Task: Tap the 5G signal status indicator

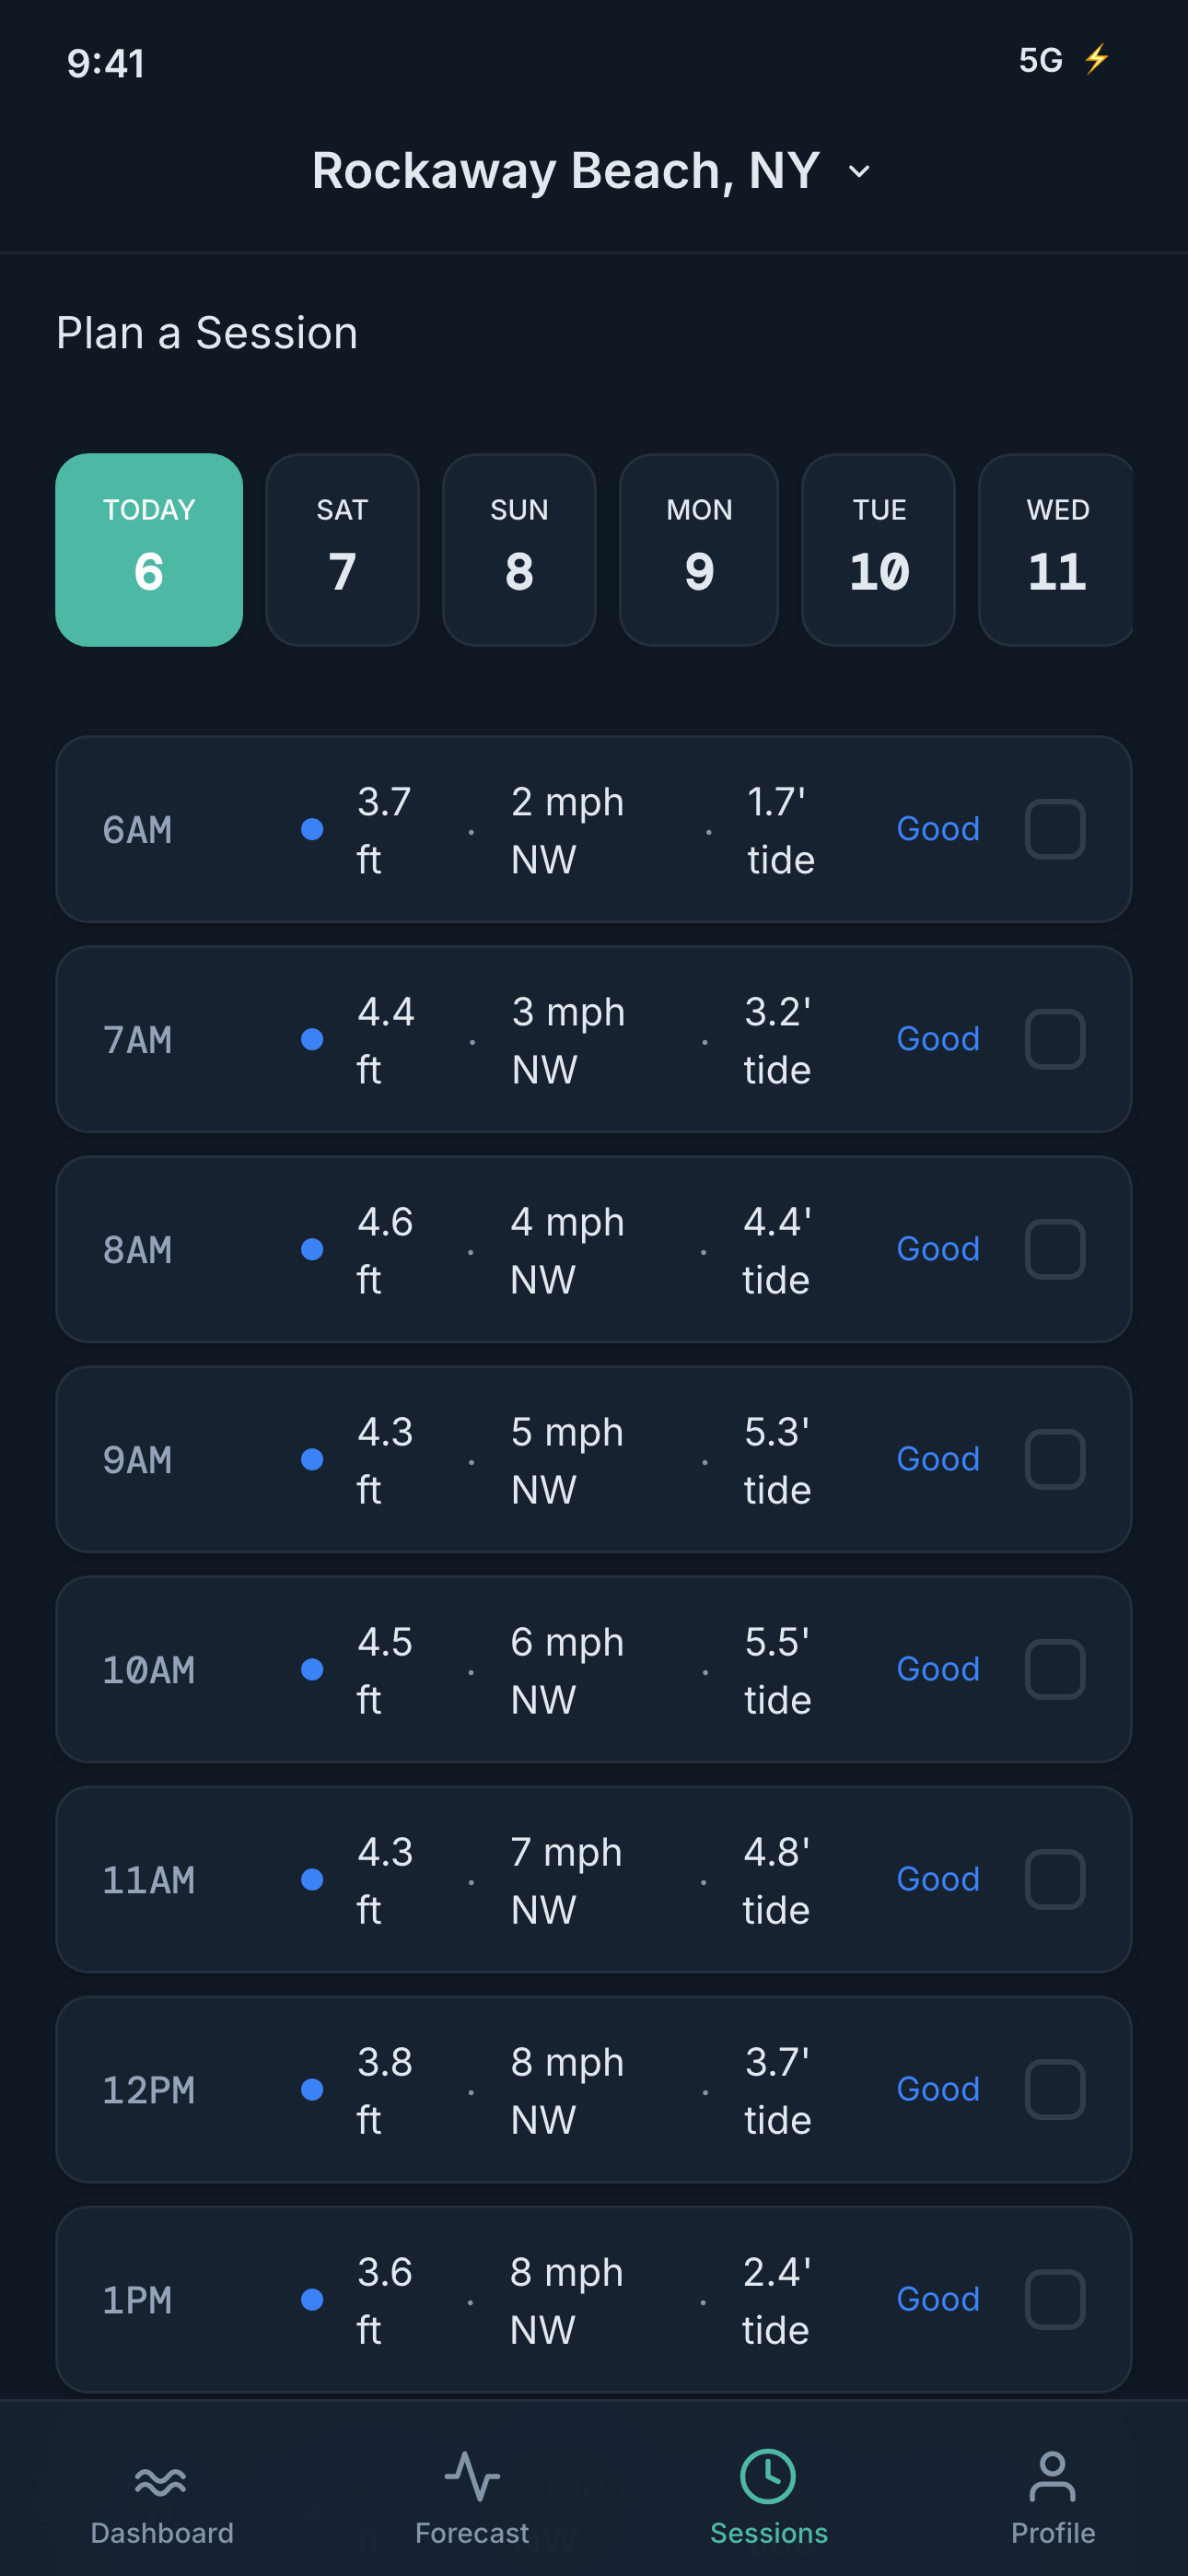Action: click(x=1040, y=60)
